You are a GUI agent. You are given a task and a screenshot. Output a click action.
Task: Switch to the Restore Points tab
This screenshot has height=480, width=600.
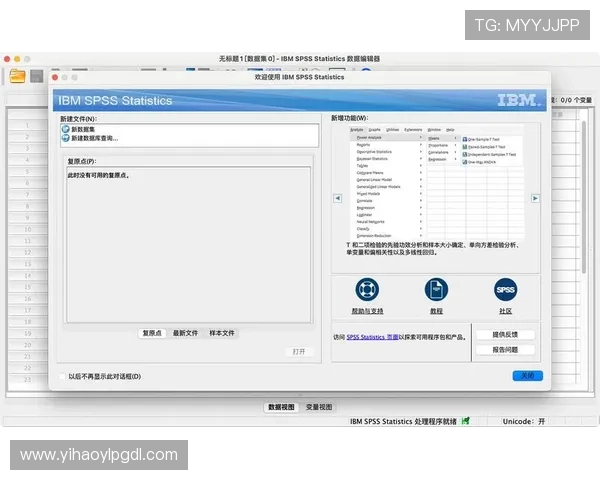152,333
